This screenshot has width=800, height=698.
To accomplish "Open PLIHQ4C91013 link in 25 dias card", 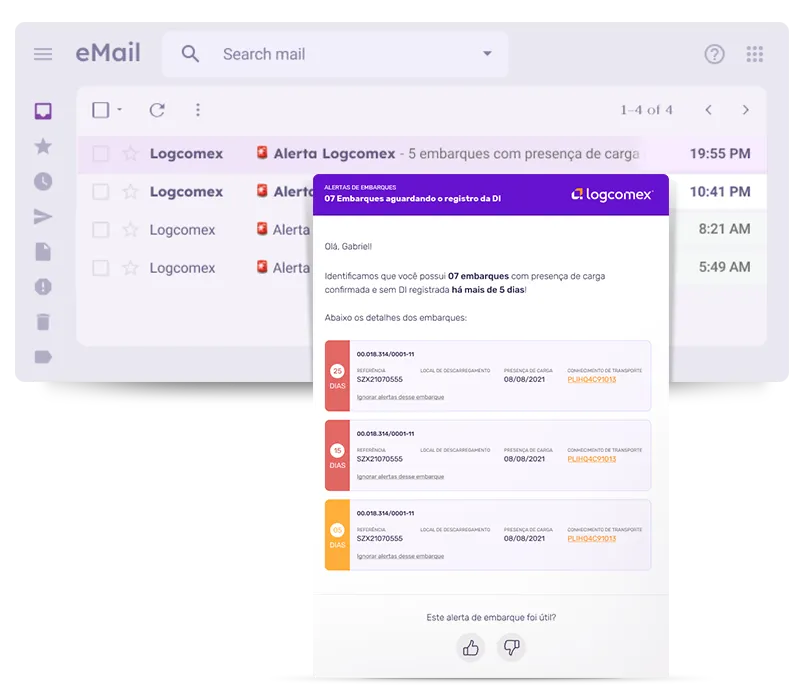I will (x=591, y=380).
